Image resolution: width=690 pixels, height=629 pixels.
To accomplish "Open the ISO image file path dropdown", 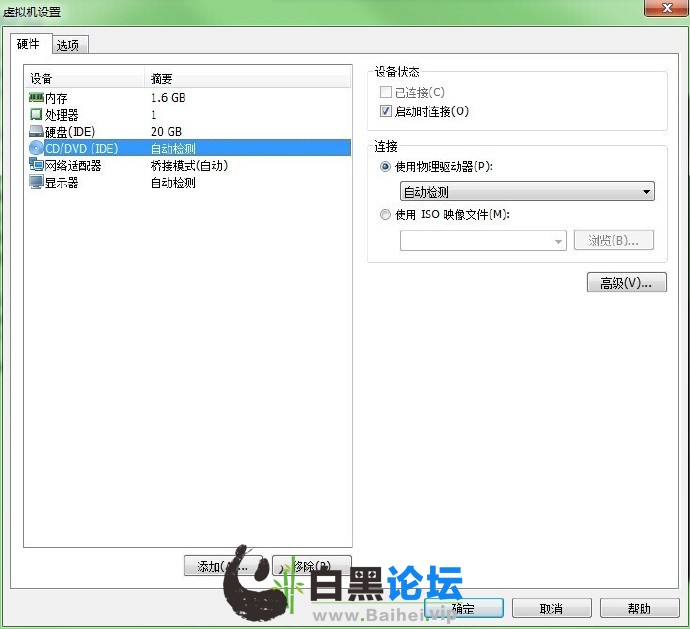I will [483, 240].
